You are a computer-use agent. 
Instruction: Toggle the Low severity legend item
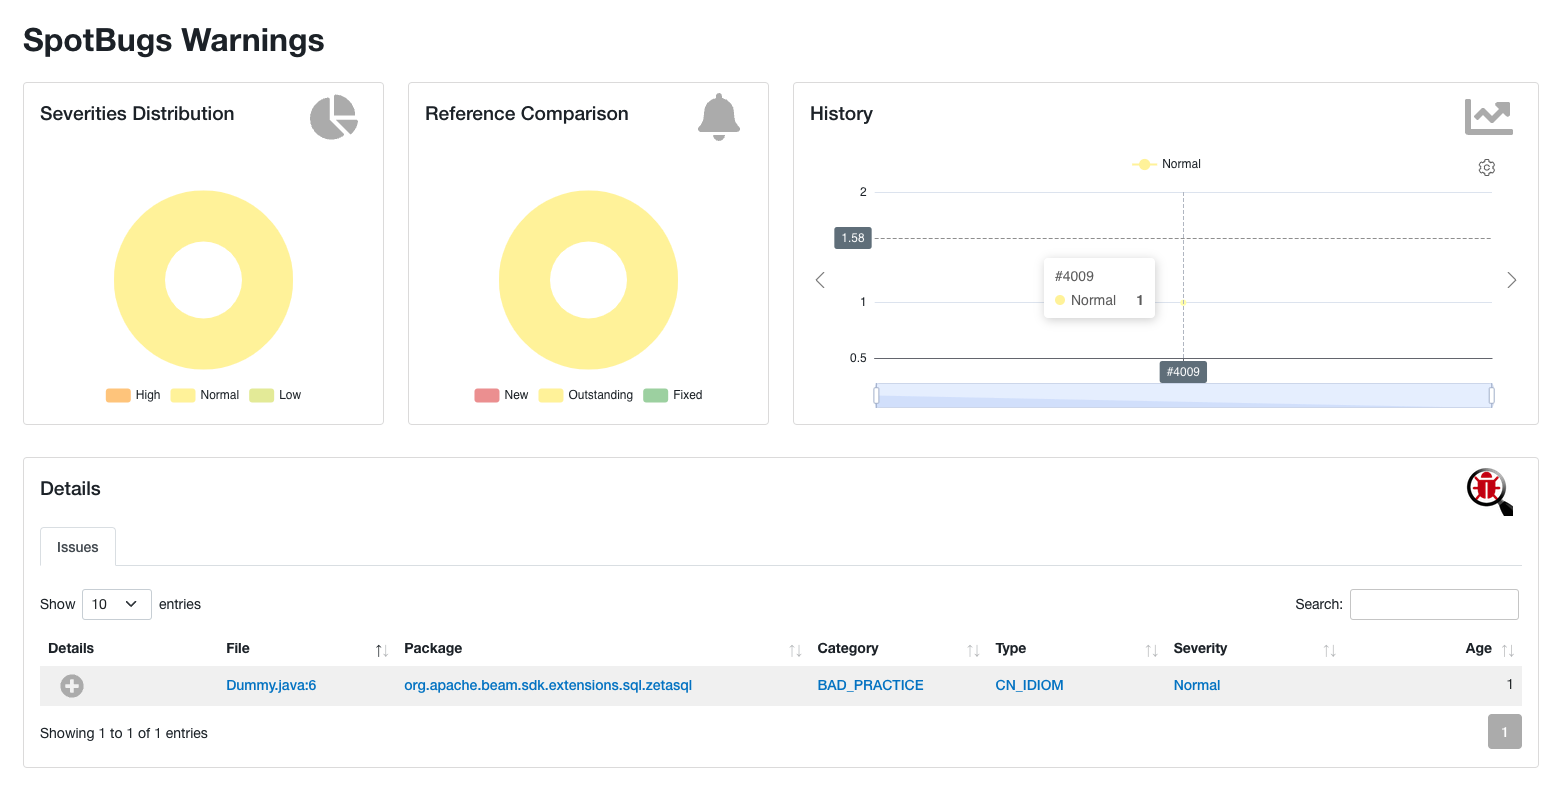pyautogui.click(x=275, y=395)
